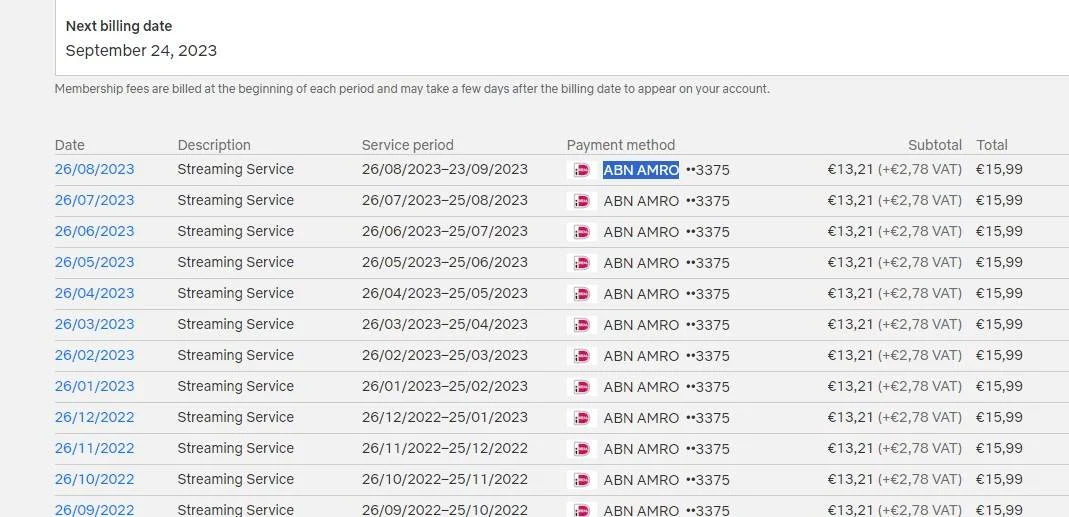Click iDEAL icon in 26/04/2023 row
The height and width of the screenshot is (517, 1069).
click(582, 294)
